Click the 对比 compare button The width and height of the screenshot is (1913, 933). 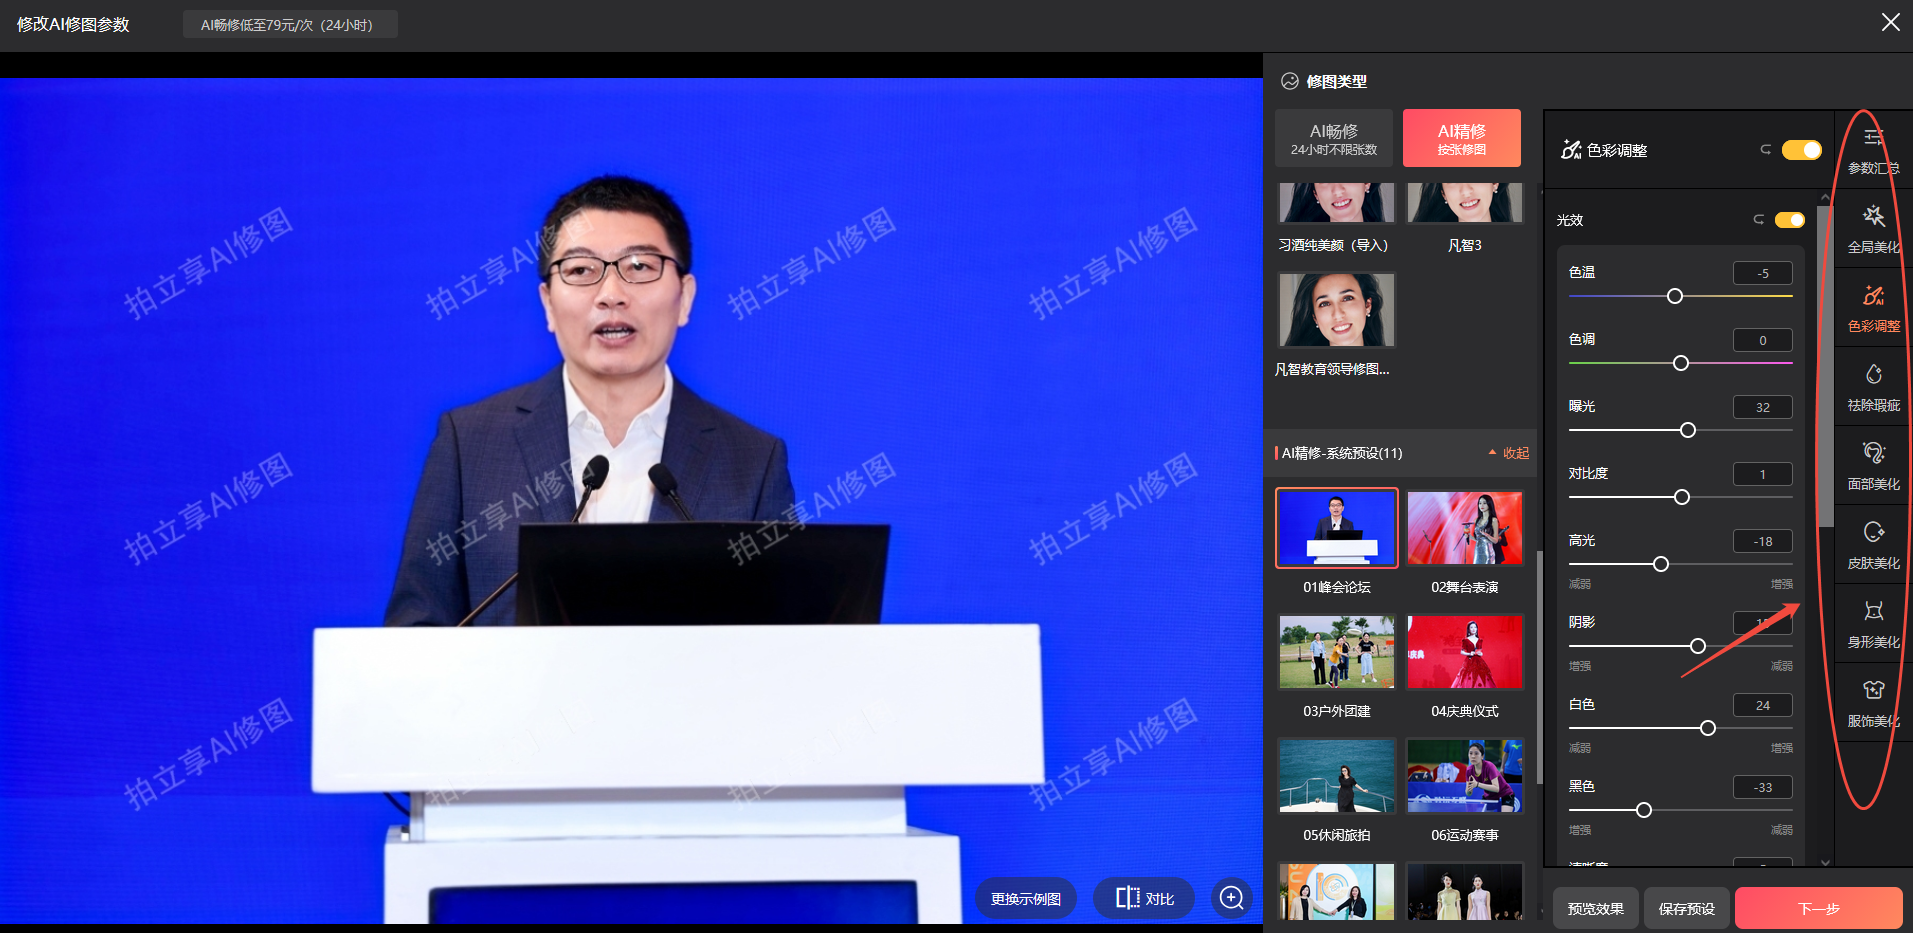[1144, 898]
